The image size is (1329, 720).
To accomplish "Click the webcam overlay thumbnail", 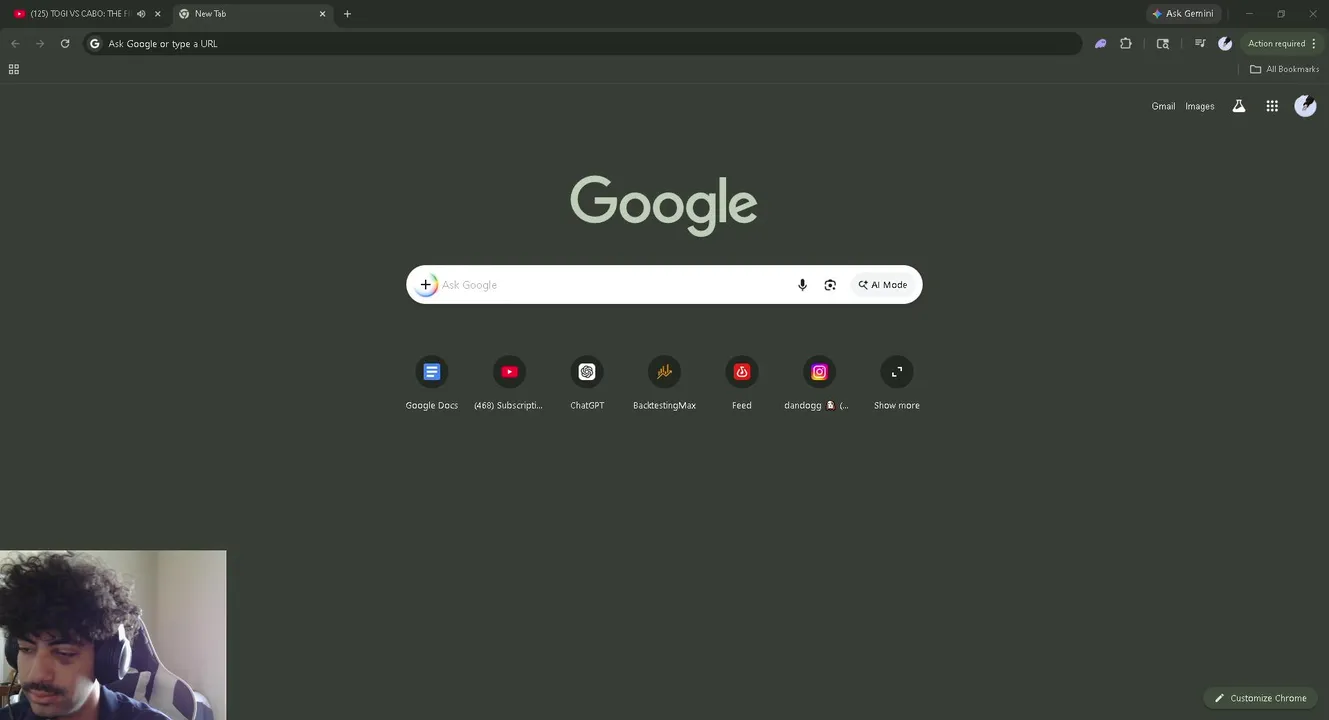I will (113, 635).
